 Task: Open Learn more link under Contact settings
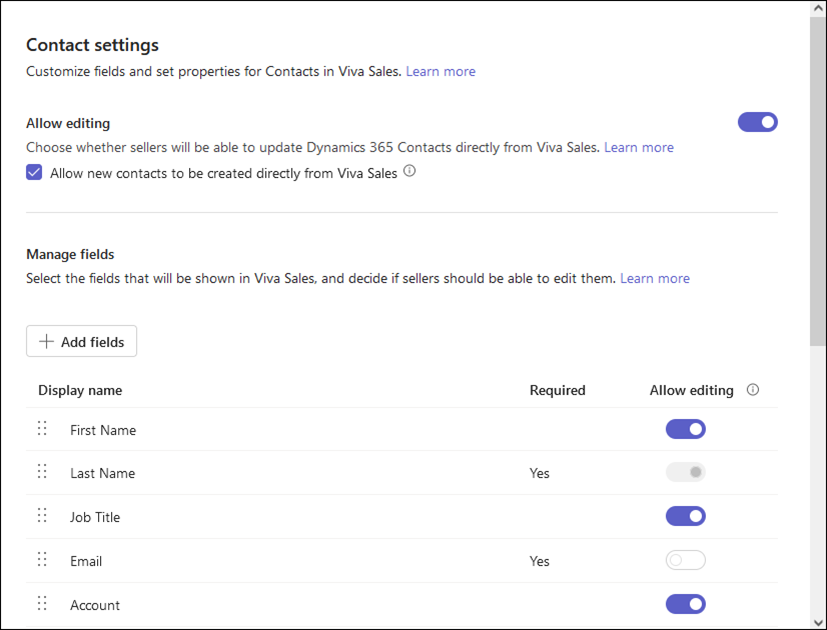click(x=440, y=71)
